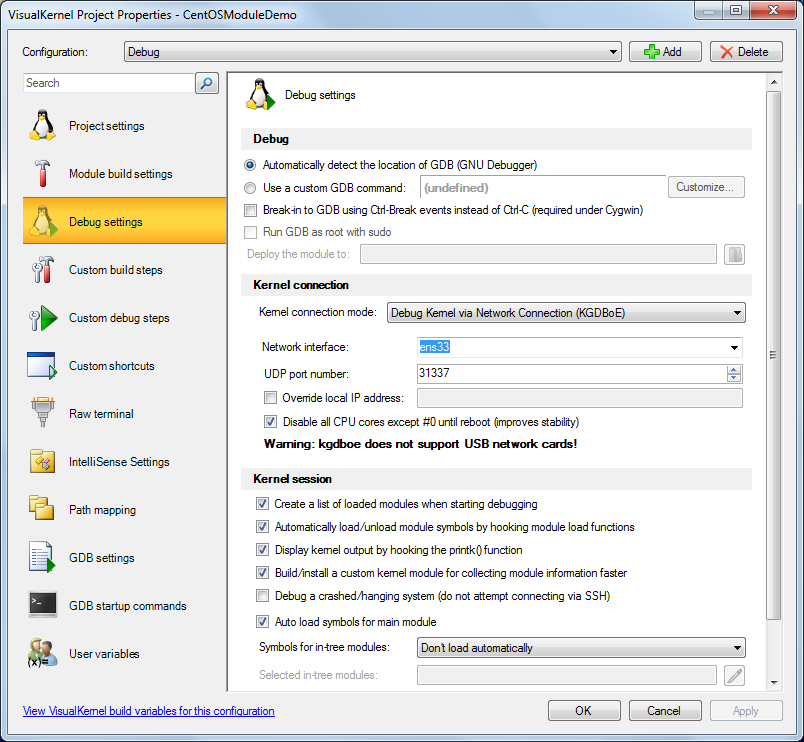Image resolution: width=804 pixels, height=742 pixels.
Task: Select automatic GDB location detection radio
Action: tap(250, 165)
